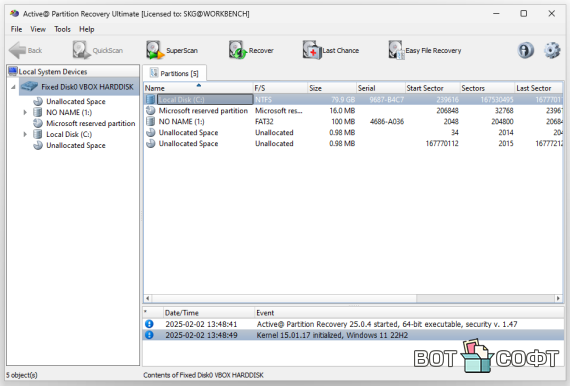The width and height of the screenshot is (570, 386).
Task: Sort by the Serial column header
Action: (x=381, y=88)
